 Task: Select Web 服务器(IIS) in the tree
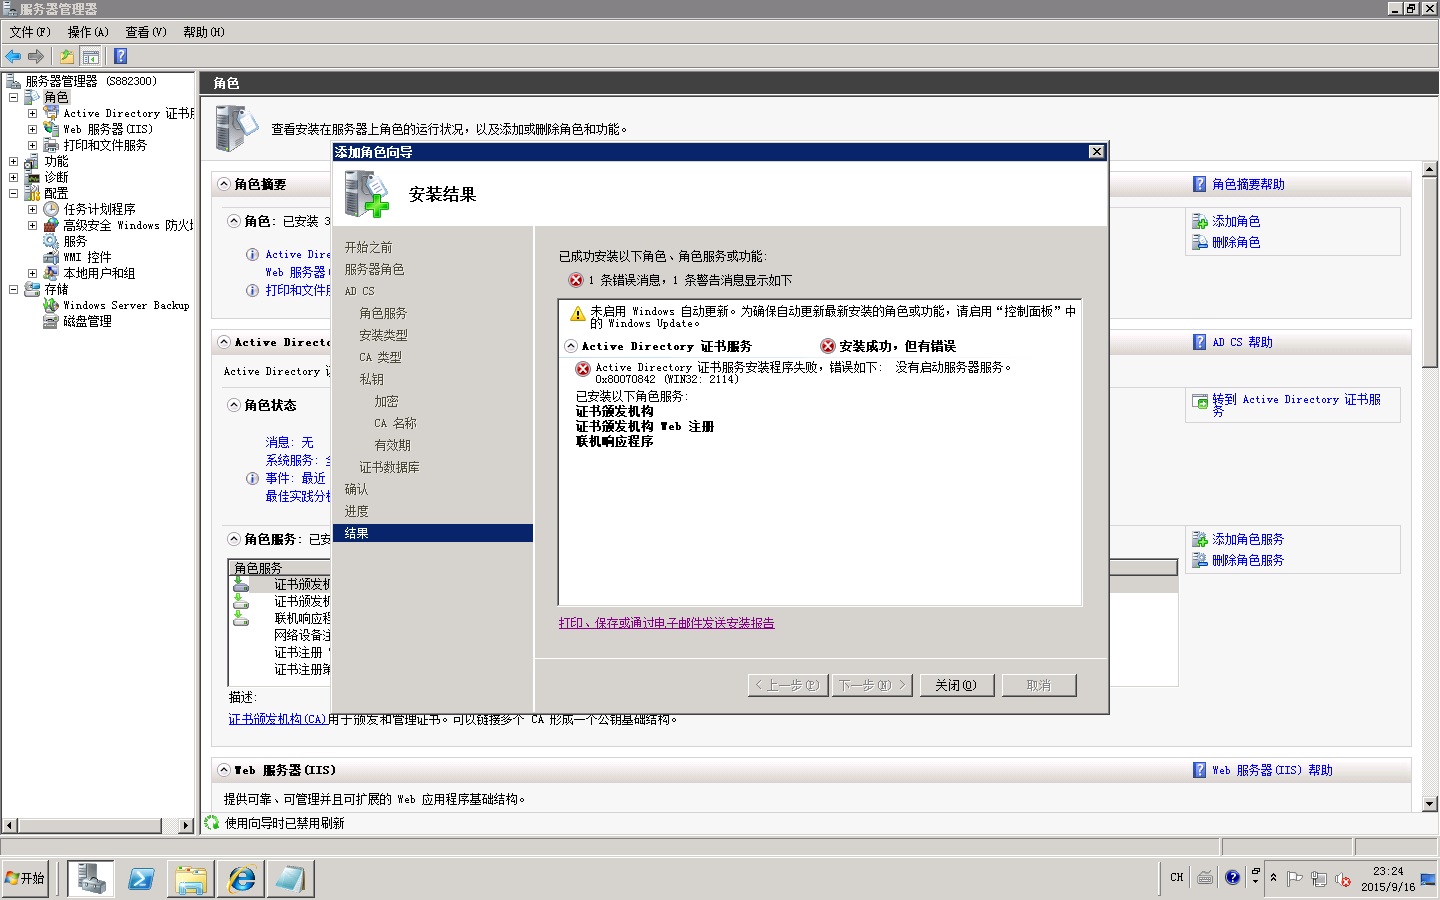click(108, 129)
